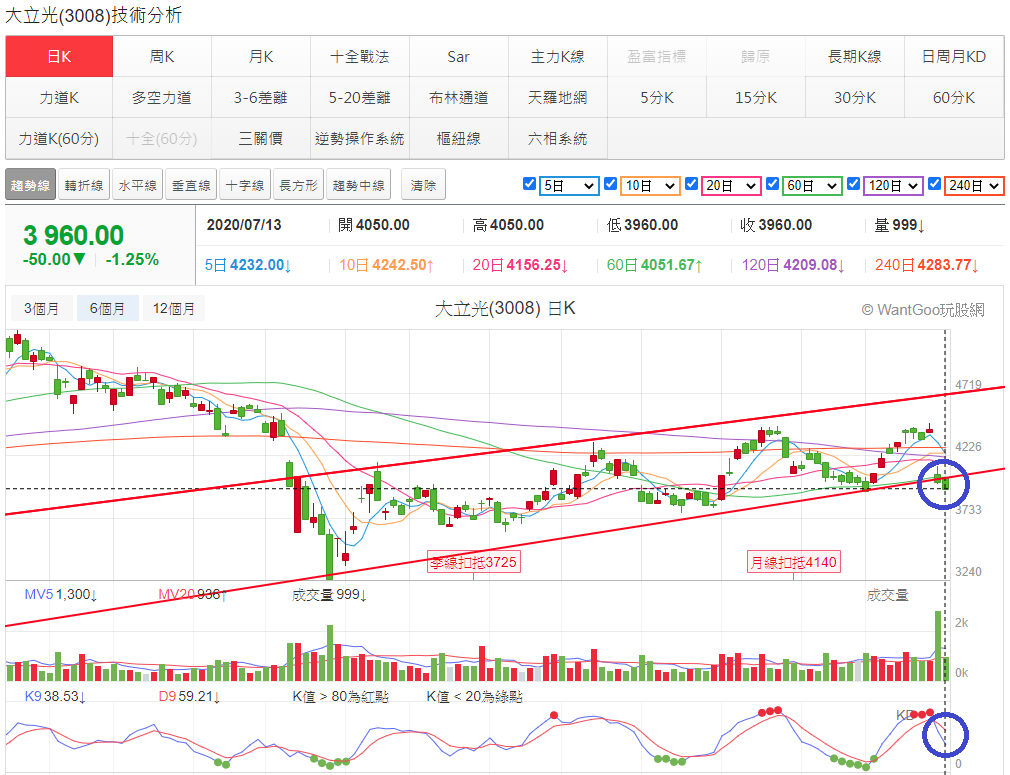1010x775 pixels.
Task: Click the MV5 1,300 volume reading
Action: (x=61, y=594)
